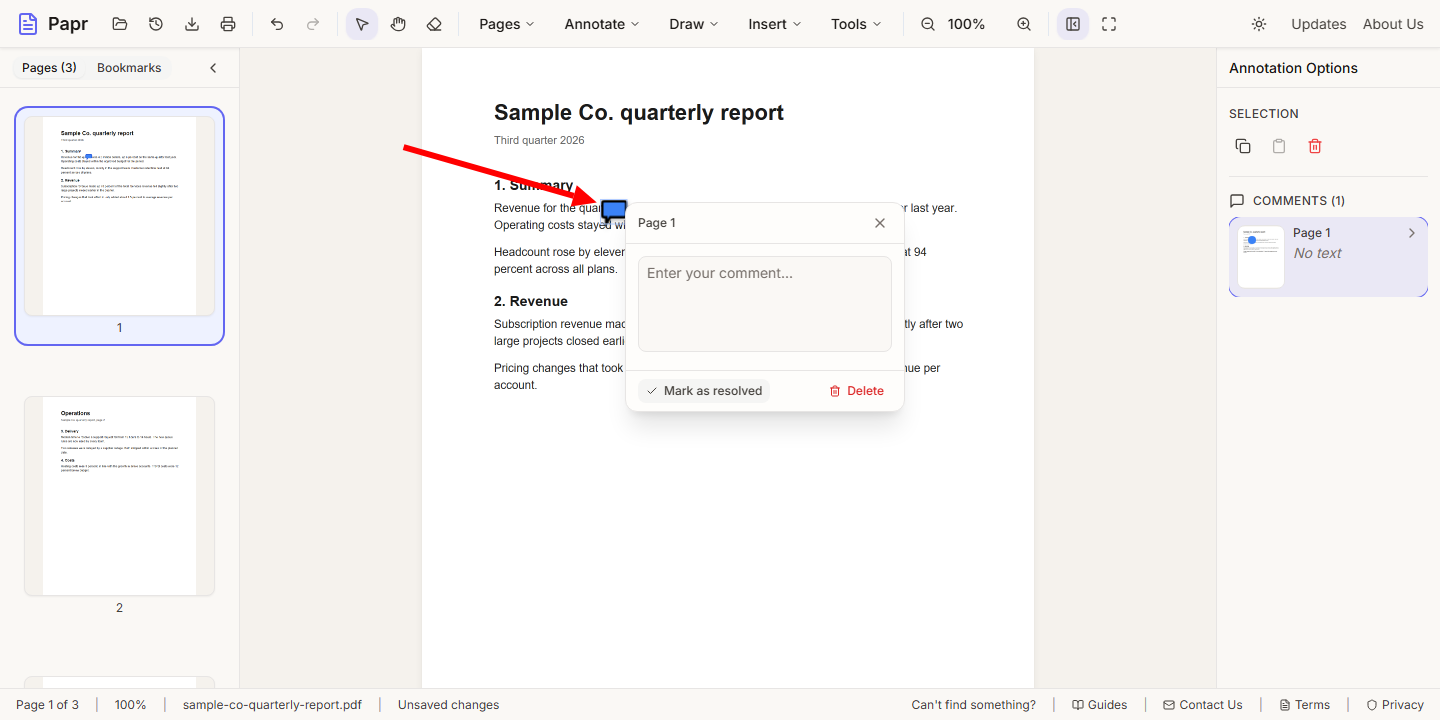This screenshot has height=720, width=1440.
Task: Zoom out with the minus magnifier
Action: (x=928, y=24)
